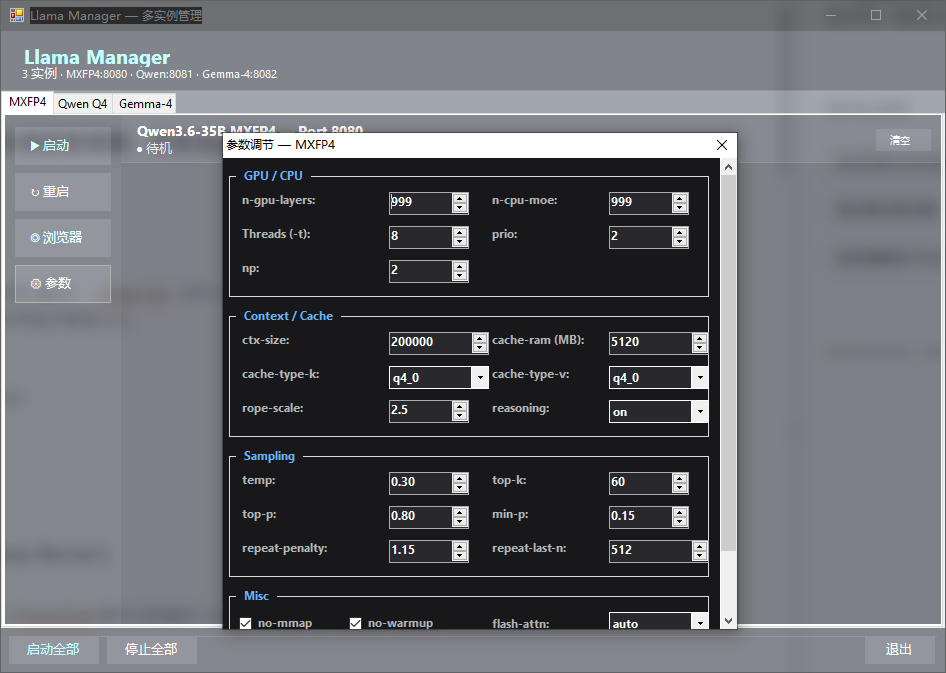
Task: Increase n-gpu-layers with up arrow
Action: (x=460, y=198)
